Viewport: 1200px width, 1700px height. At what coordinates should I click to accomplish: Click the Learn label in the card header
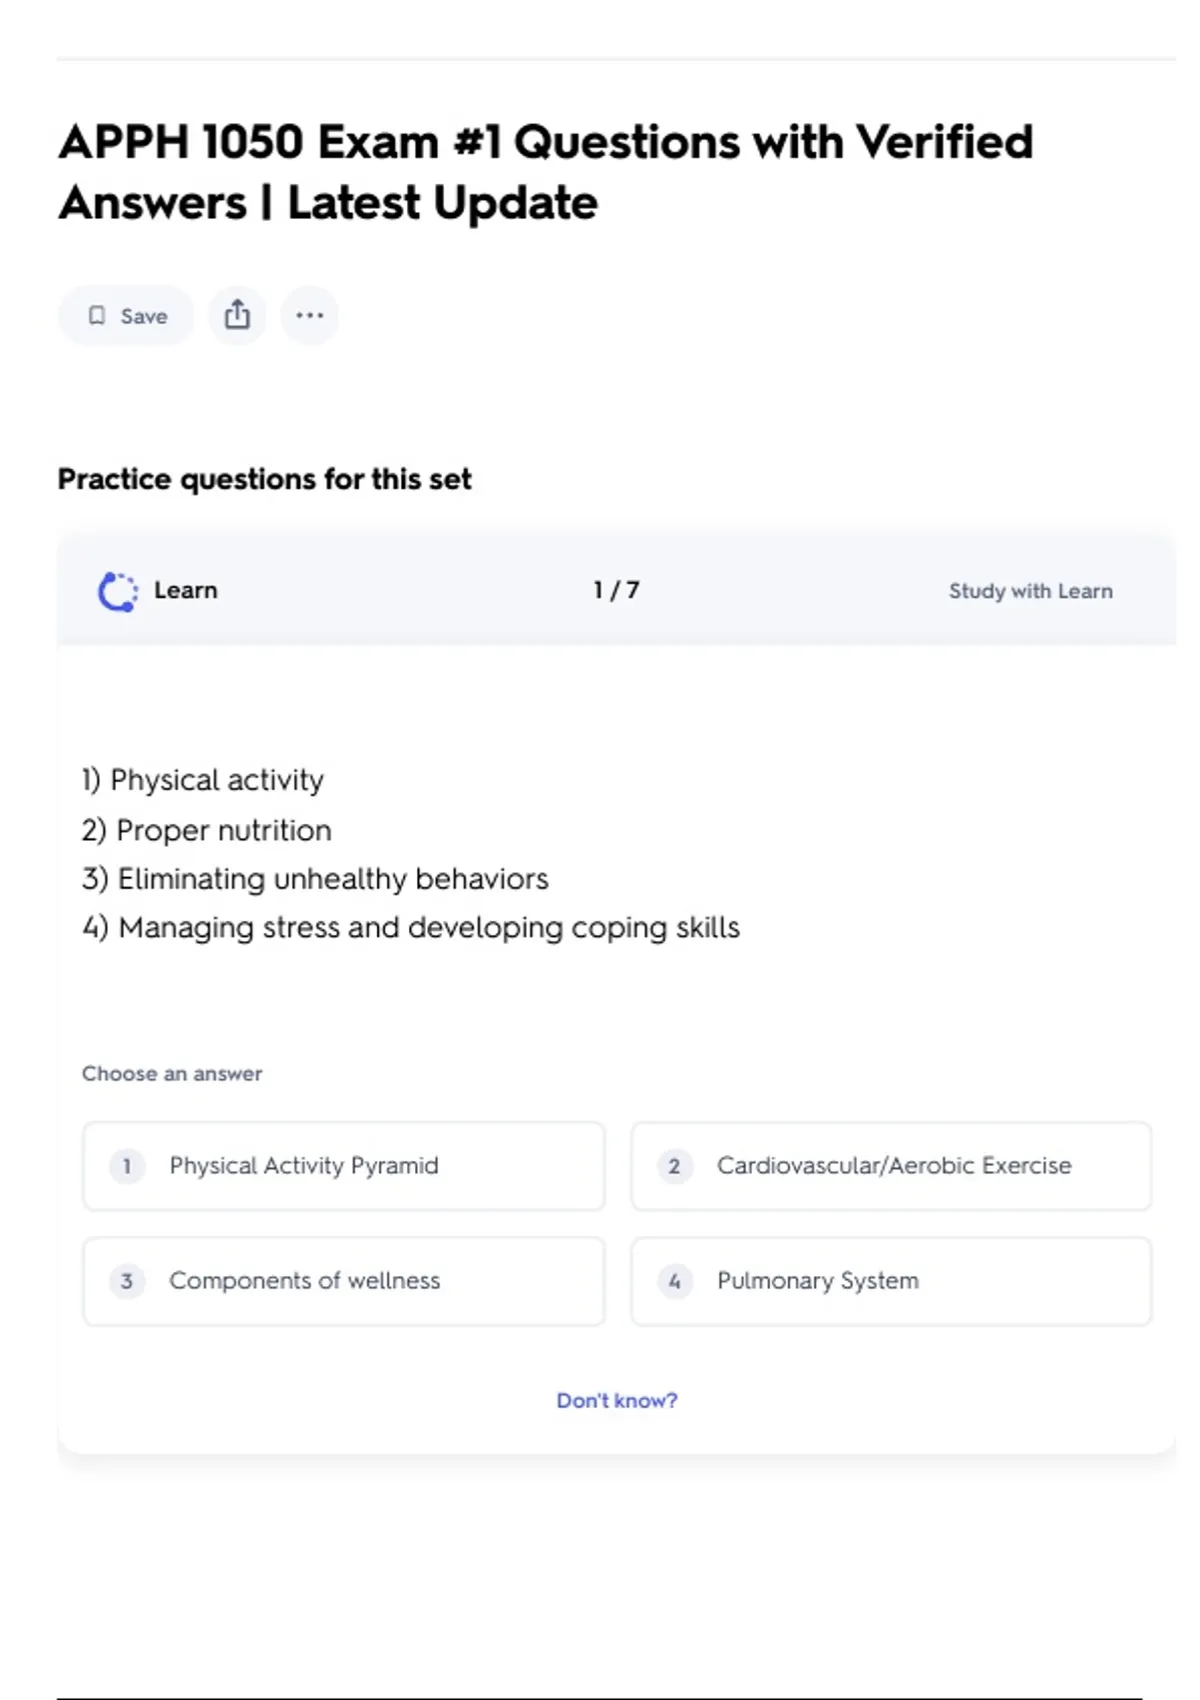(x=185, y=590)
